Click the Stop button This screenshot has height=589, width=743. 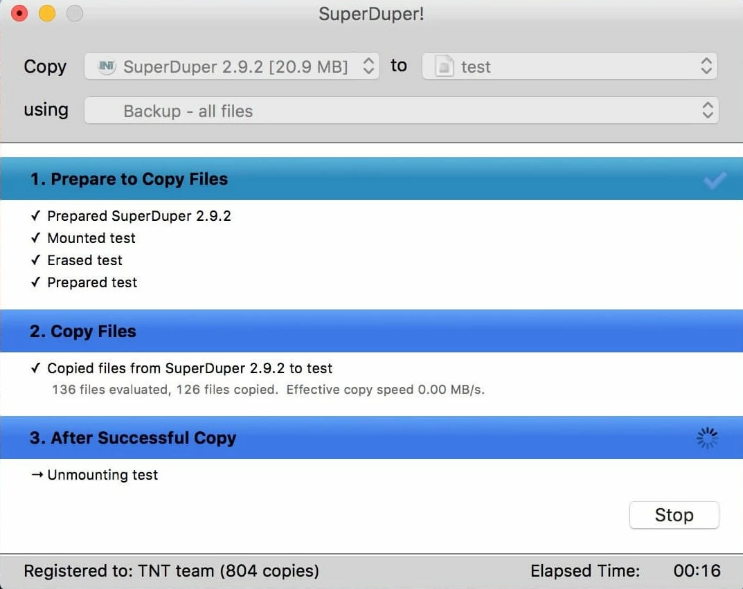[674, 515]
